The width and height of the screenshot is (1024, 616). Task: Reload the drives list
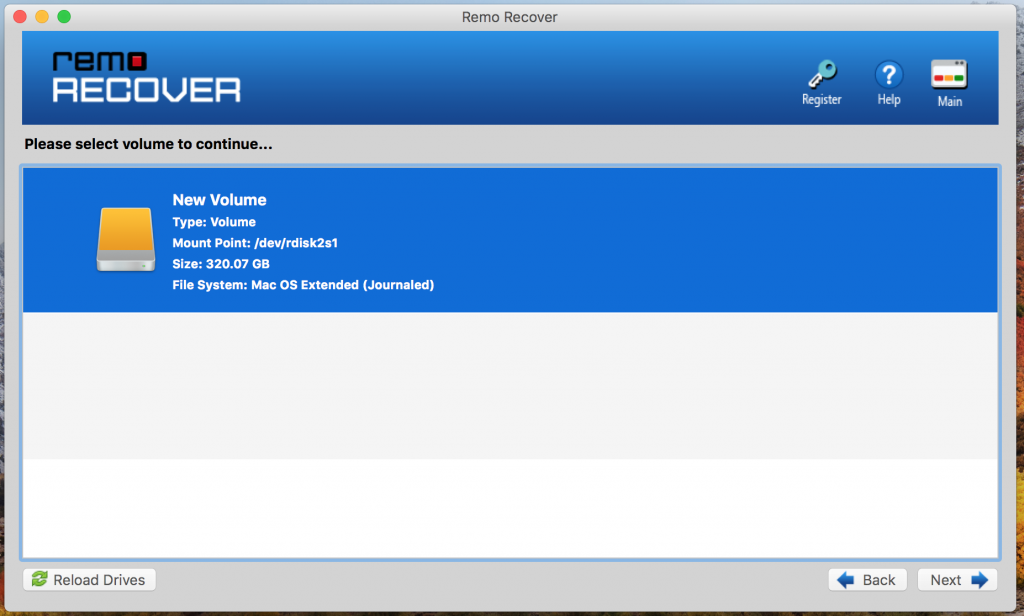pyautogui.click(x=89, y=579)
